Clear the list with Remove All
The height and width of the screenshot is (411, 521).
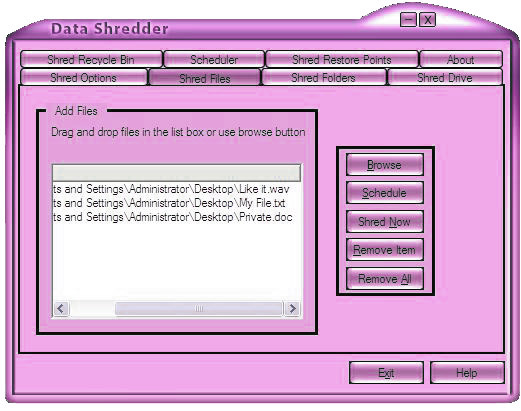click(385, 278)
